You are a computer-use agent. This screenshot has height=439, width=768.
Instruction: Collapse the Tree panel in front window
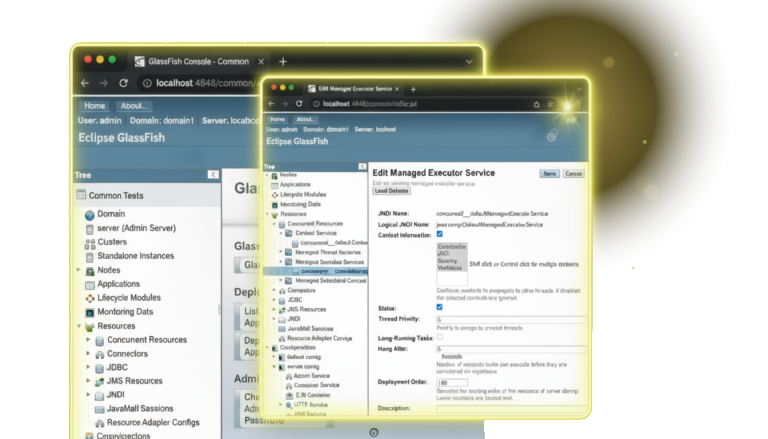point(362,167)
